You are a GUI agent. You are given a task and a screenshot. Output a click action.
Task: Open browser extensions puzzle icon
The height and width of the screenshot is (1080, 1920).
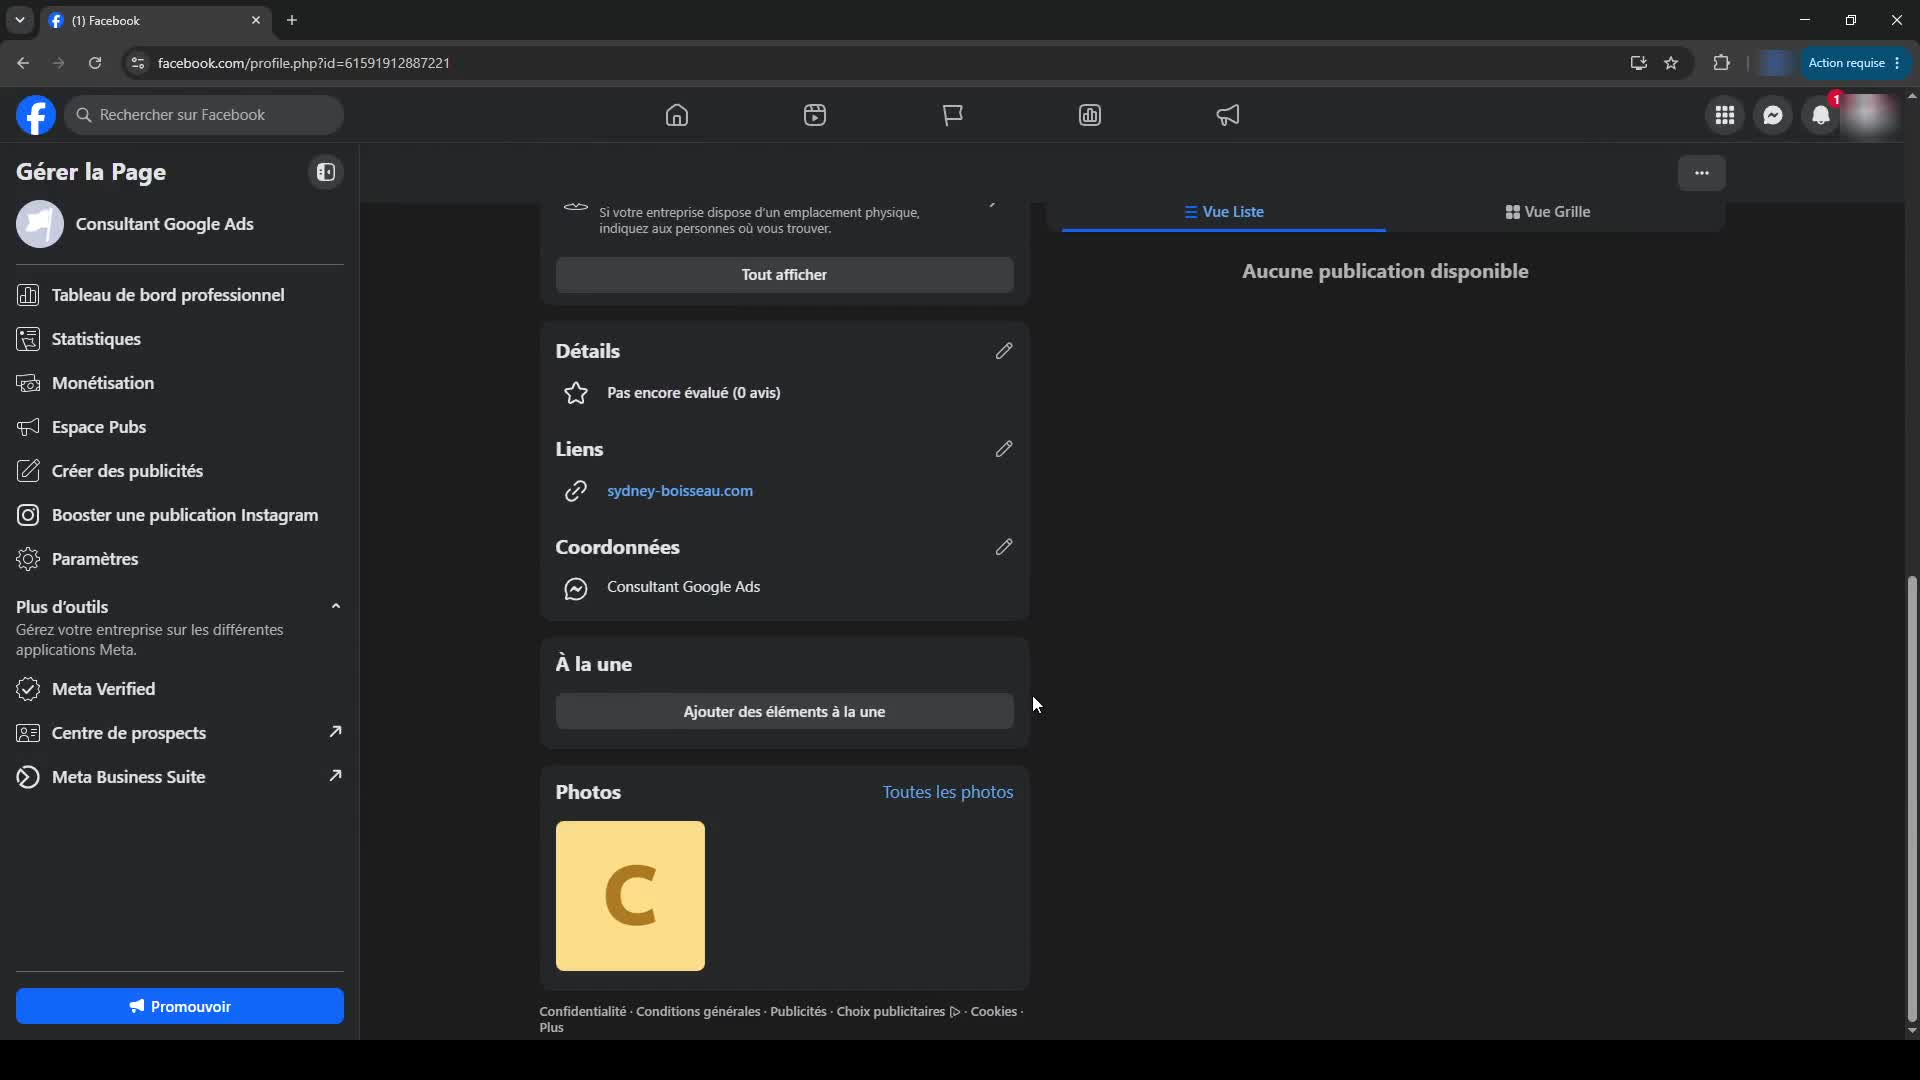tap(1721, 63)
